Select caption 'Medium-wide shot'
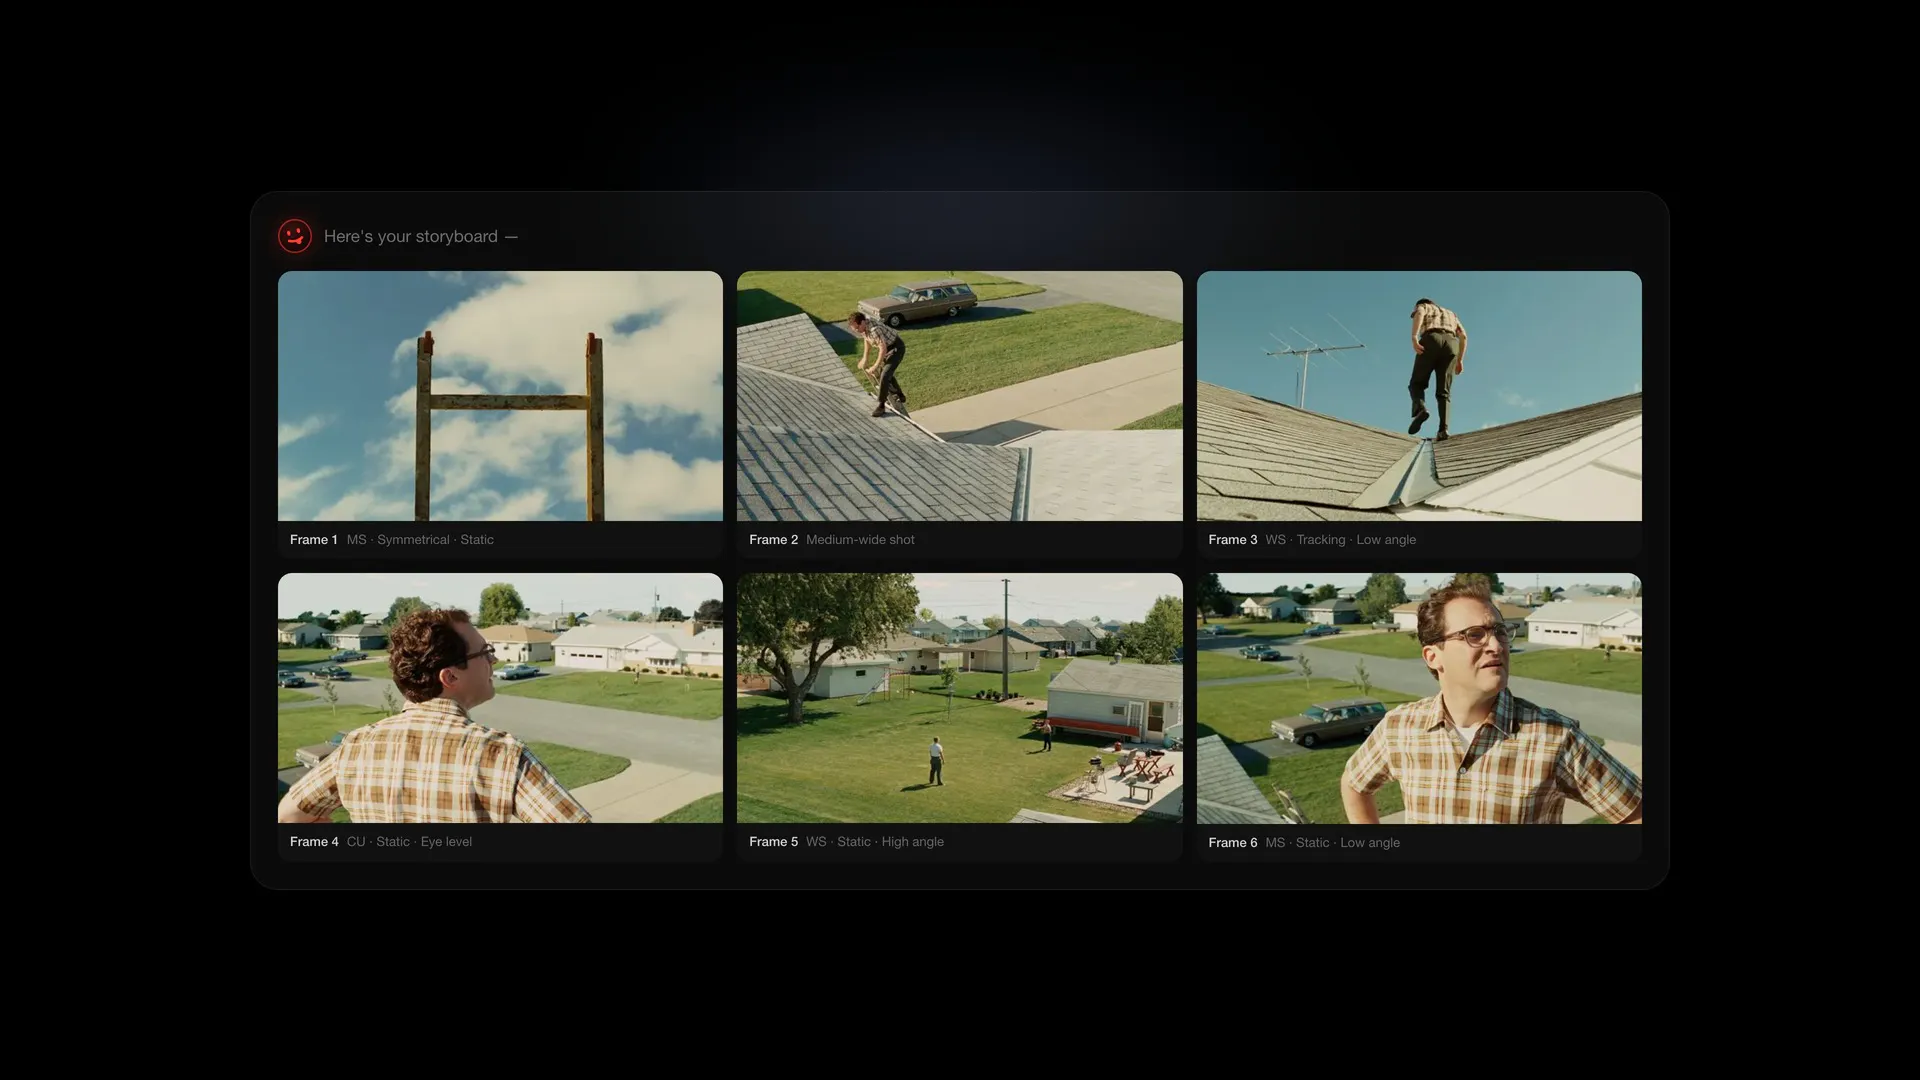Viewport: 1920px width, 1080px height. click(x=860, y=540)
